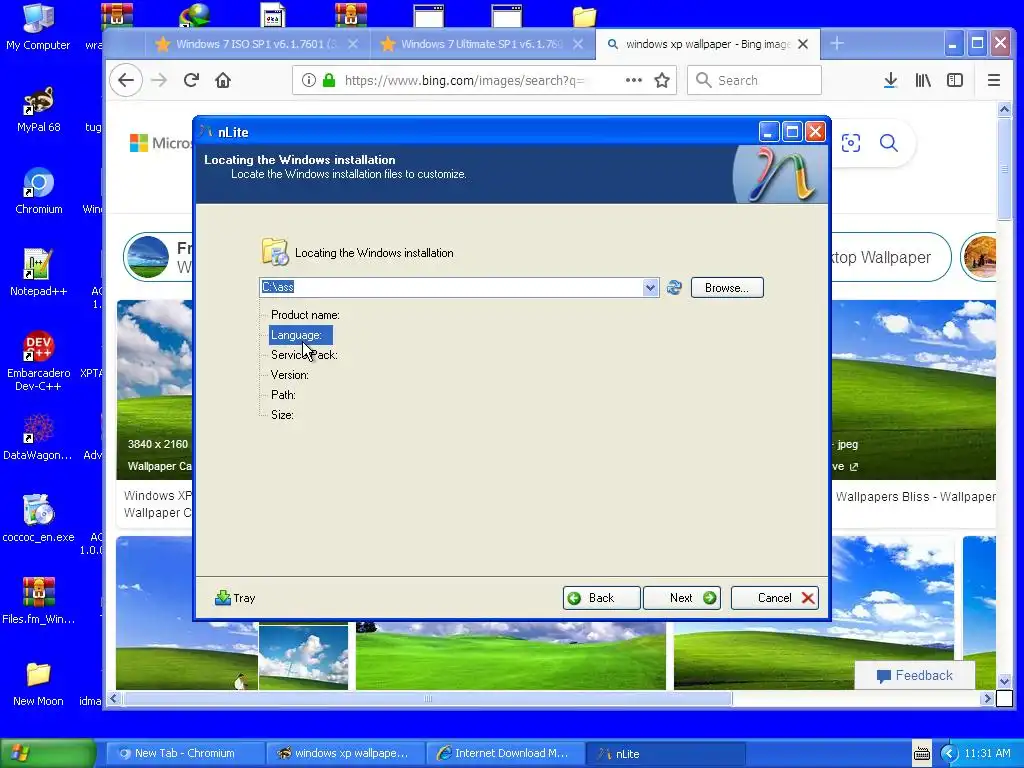Open the browser home page
1024x768 pixels.
pyautogui.click(x=223, y=80)
